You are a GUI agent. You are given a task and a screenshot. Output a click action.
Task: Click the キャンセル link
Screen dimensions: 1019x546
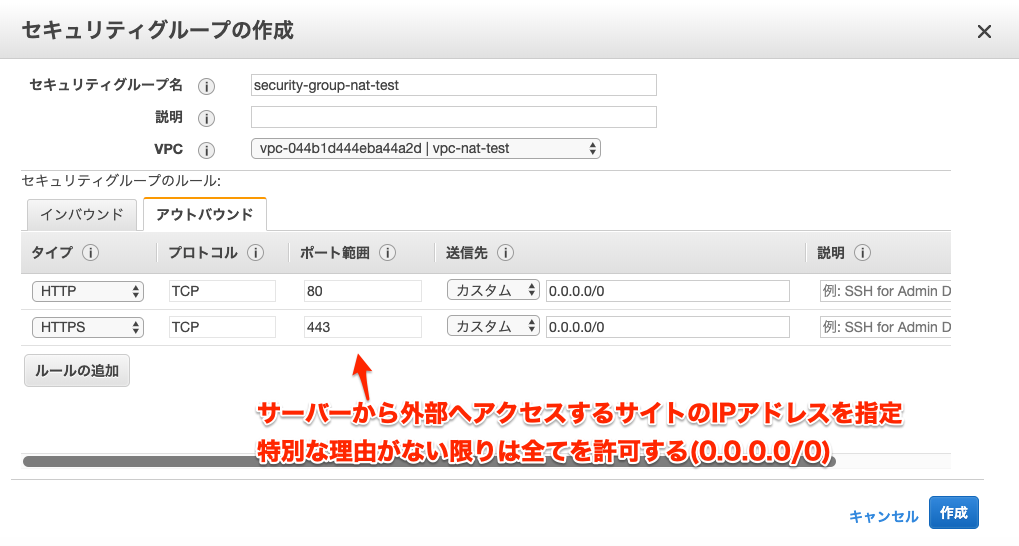(x=883, y=516)
